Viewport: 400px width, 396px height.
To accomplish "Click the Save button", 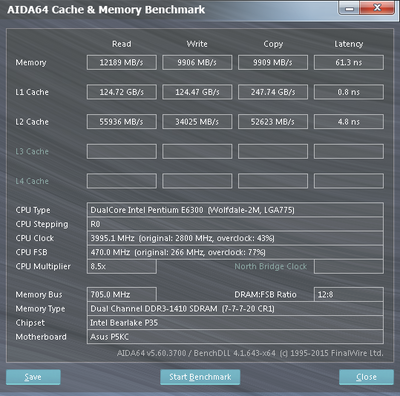I will point(33,377).
